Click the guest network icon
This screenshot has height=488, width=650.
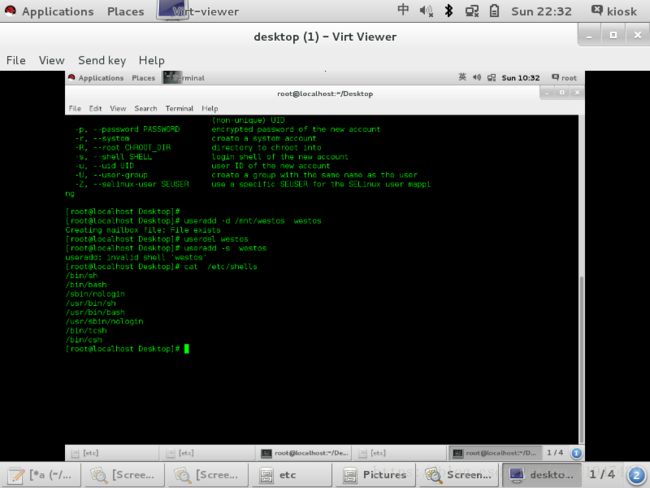(x=492, y=78)
